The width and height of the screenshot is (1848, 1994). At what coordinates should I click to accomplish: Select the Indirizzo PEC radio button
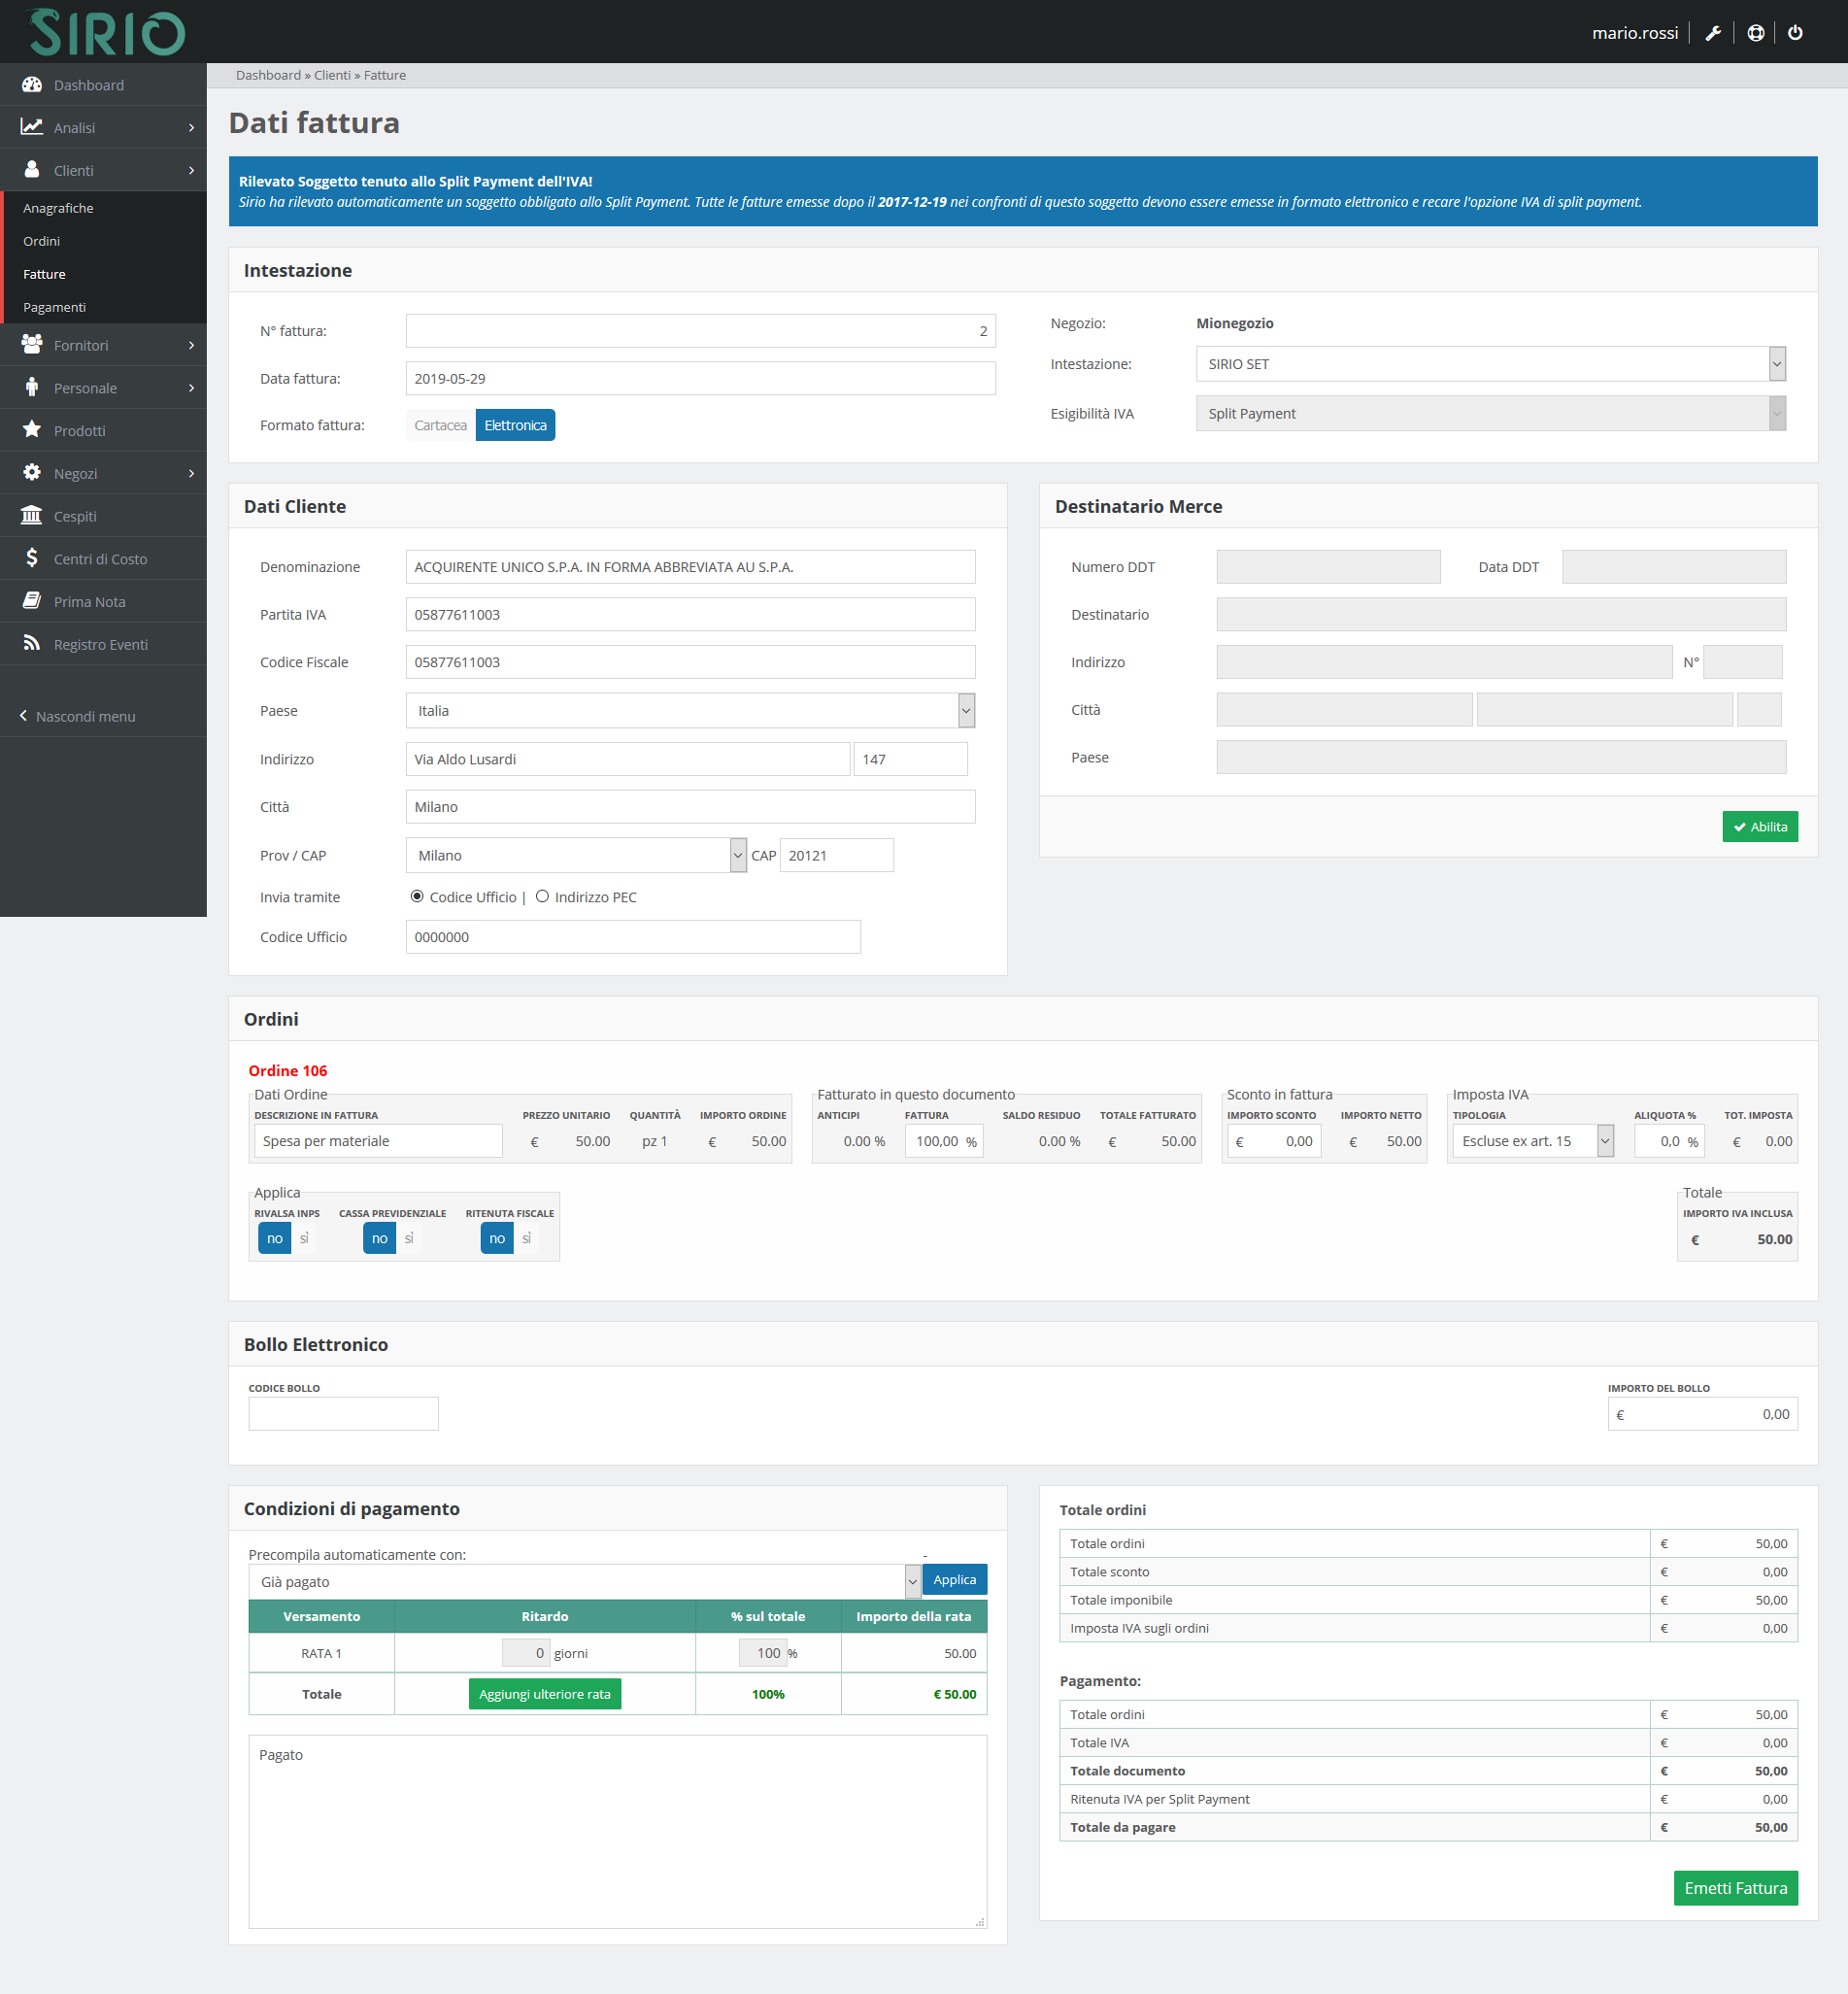click(542, 896)
